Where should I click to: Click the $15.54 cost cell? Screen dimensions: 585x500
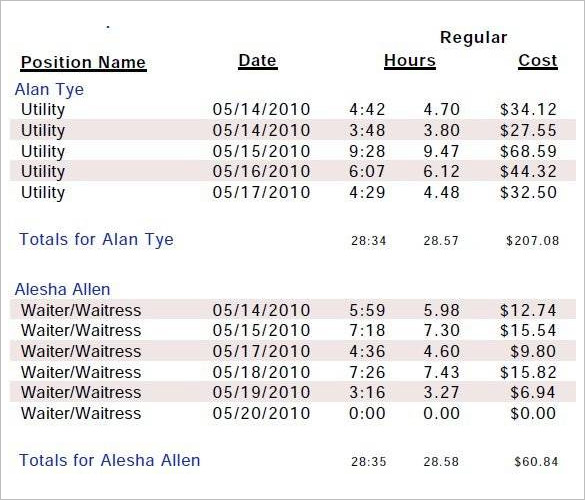click(x=528, y=330)
